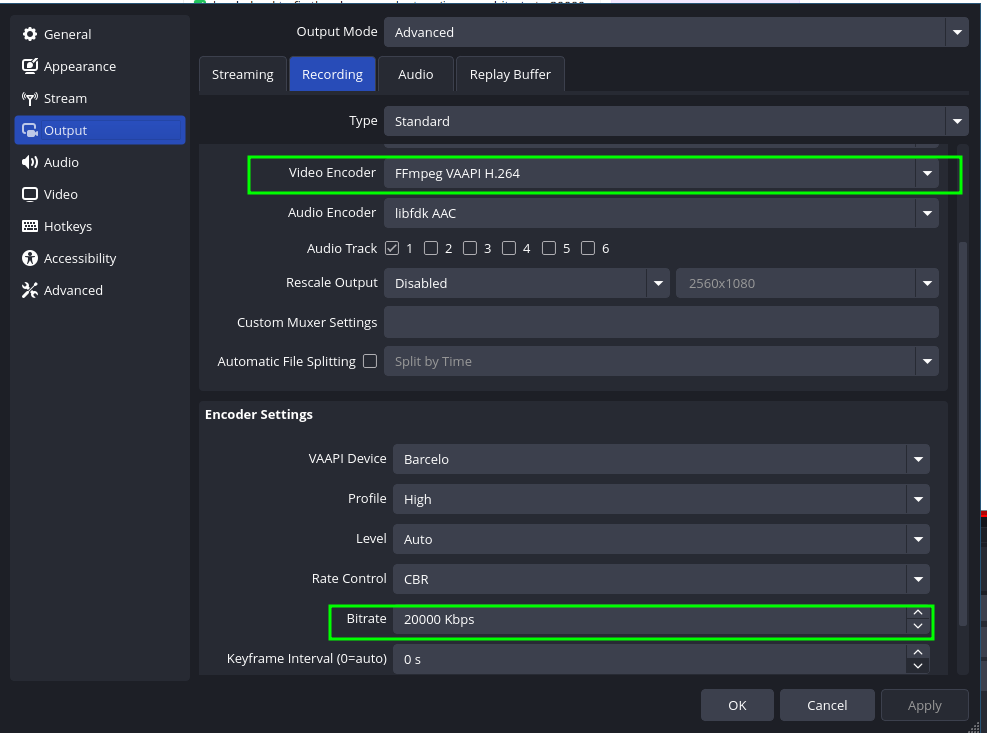Enable Audio Track 4 checkbox
Viewport: 987px width, 733px height.
pyautogui.click(x=509, y=248)
